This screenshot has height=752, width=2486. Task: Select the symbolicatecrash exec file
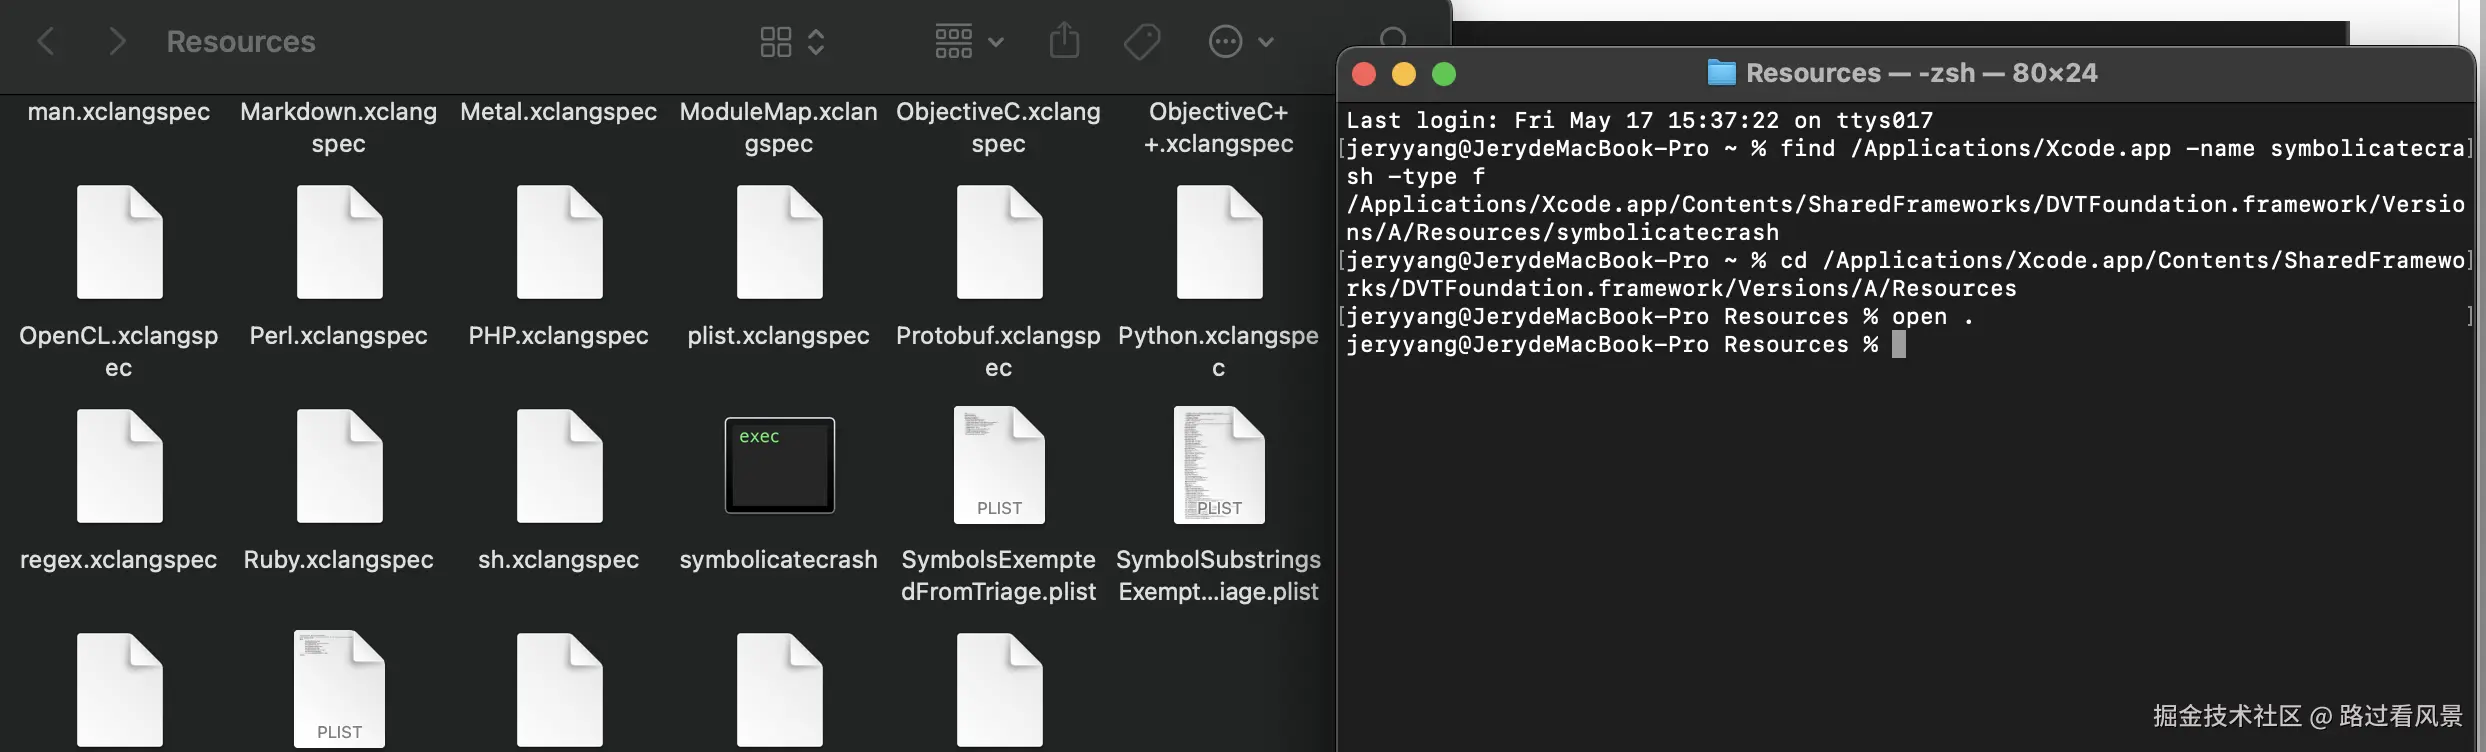tap(779, 465)
